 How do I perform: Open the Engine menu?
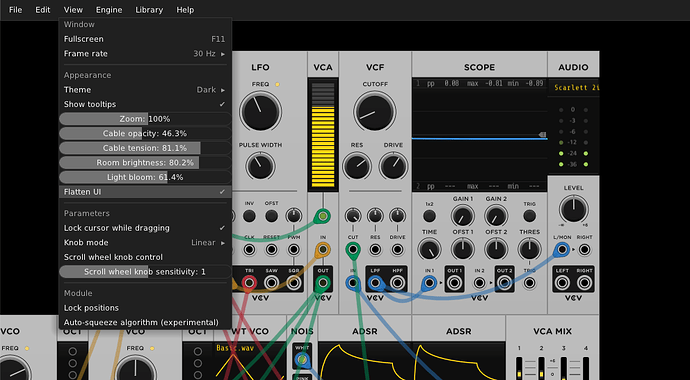pos(109,10)
